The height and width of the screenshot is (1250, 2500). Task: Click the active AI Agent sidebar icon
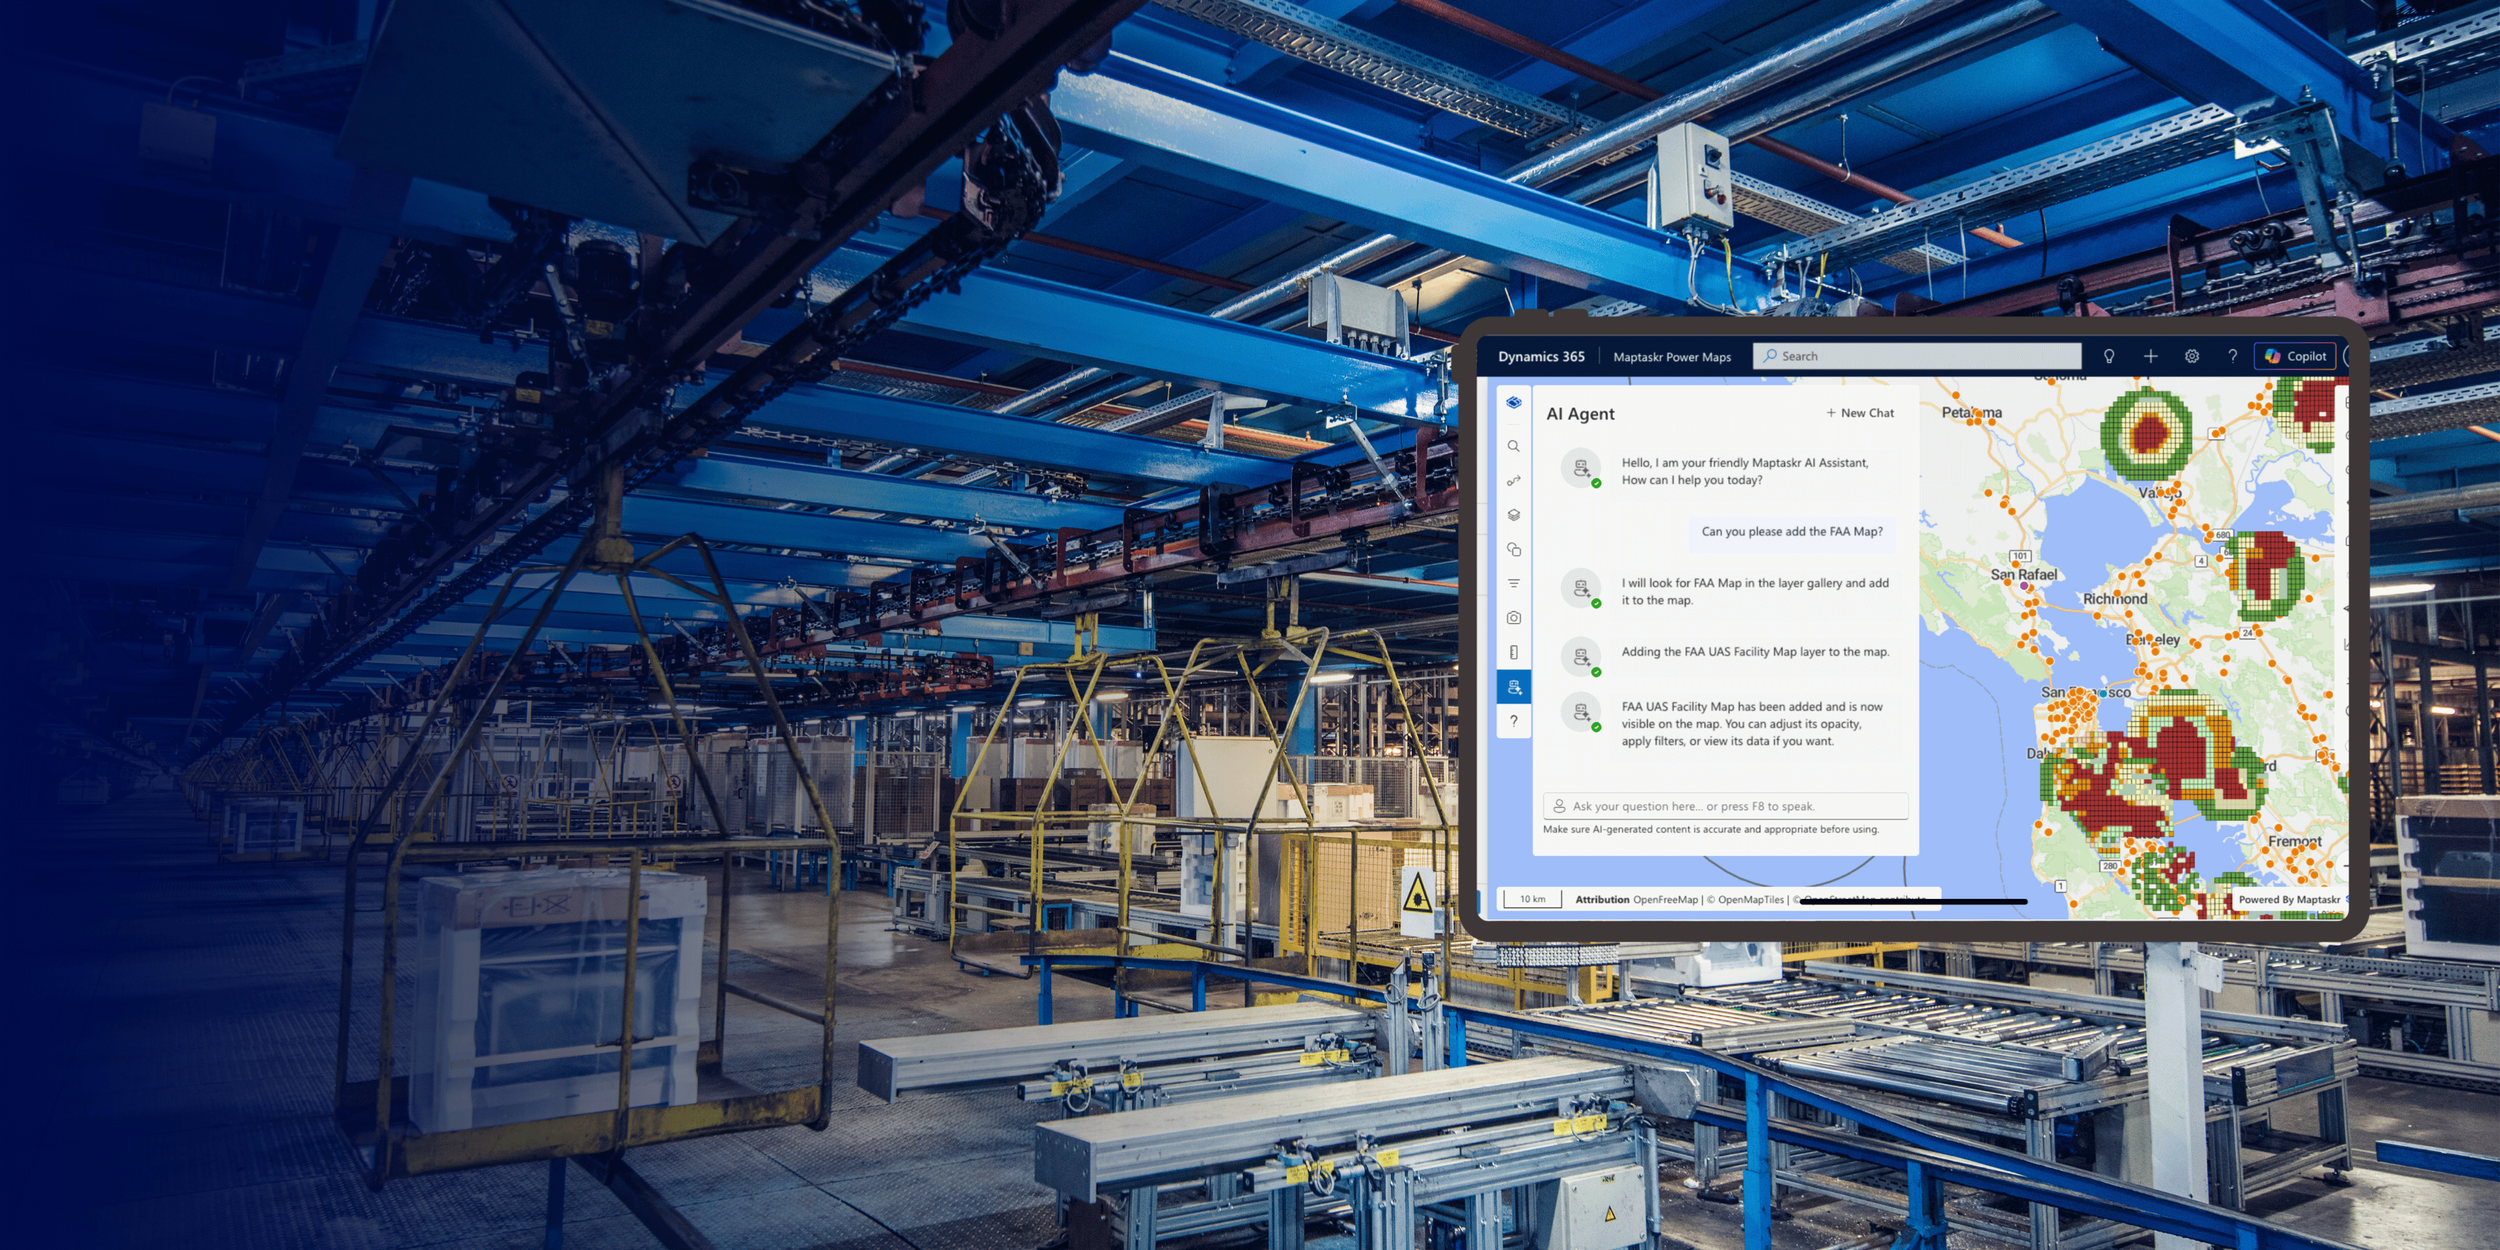pos(1513,687)
